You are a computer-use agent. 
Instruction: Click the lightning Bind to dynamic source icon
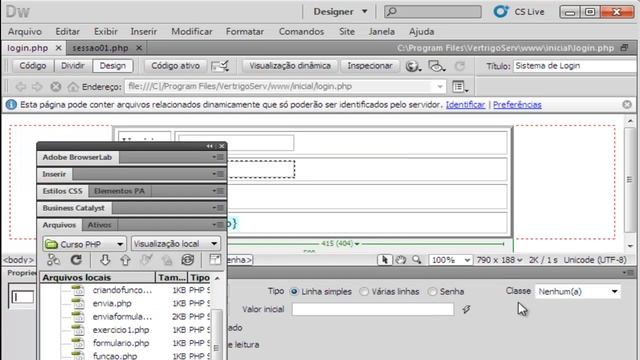466,309
